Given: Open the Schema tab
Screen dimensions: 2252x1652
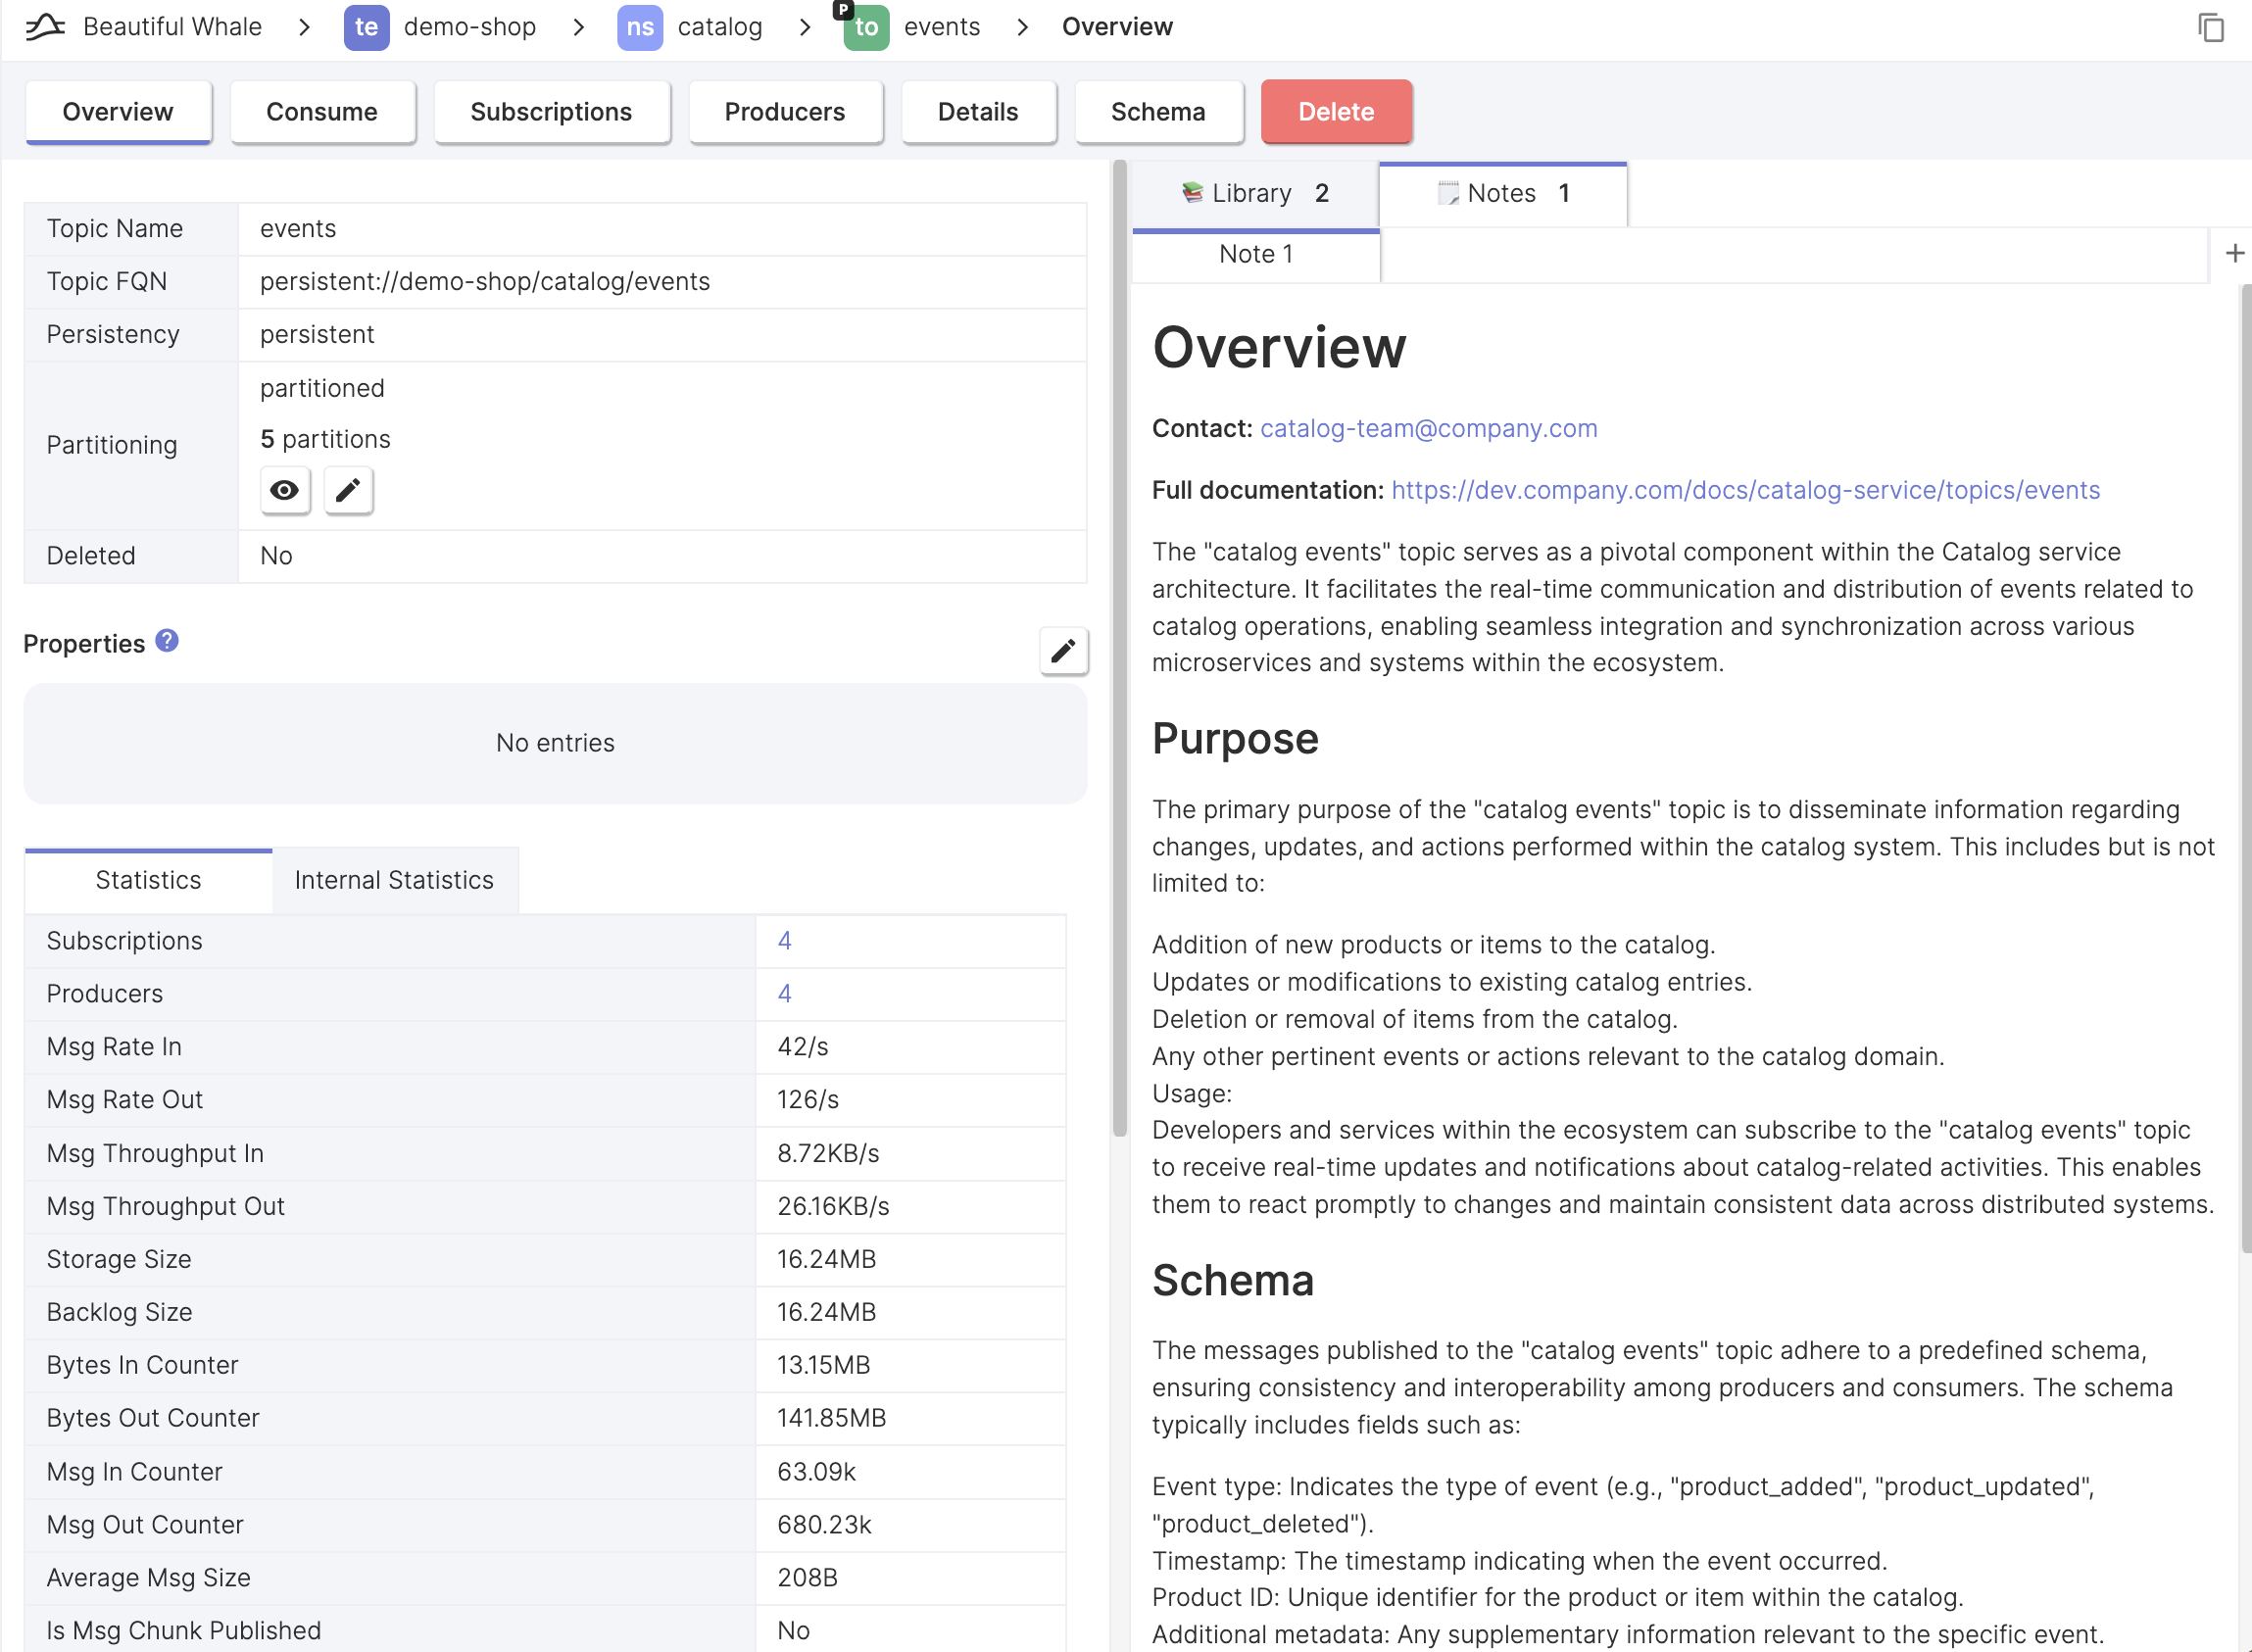Looking at the screenshot, I should click(1157, 110).
